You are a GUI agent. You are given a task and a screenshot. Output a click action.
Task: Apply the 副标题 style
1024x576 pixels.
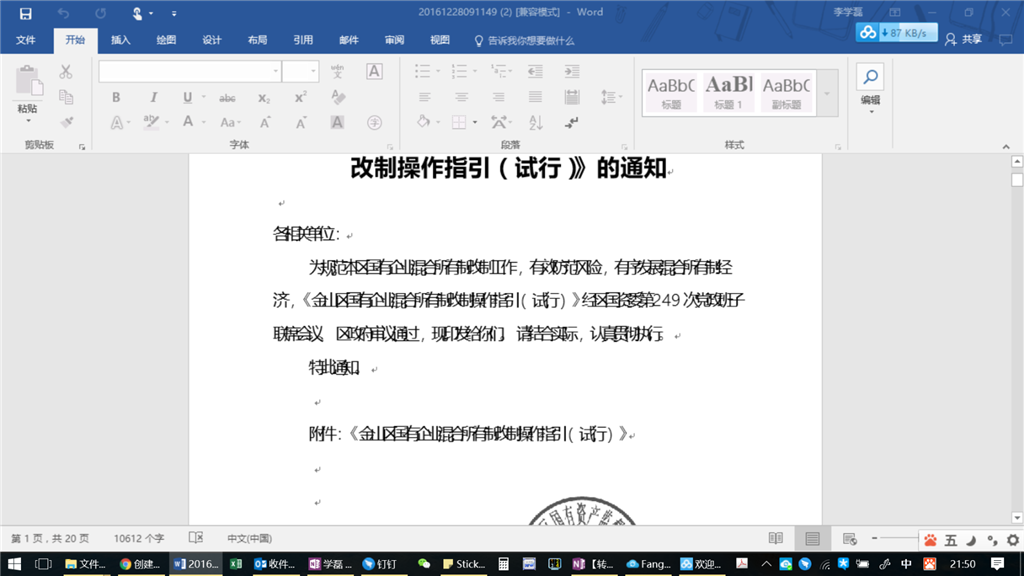tap(786, 92)
